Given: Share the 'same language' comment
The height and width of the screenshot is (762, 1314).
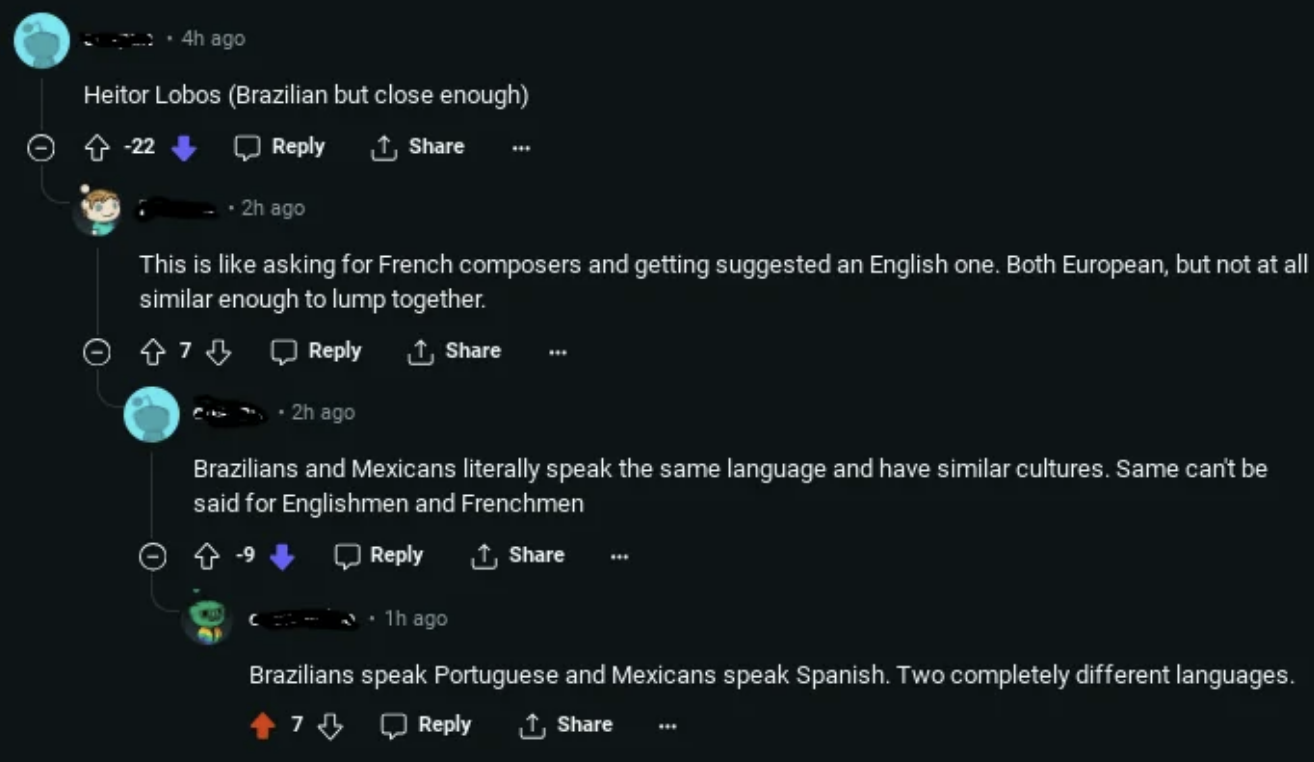Looking at the screenshot, I should [x=517, y=555].
